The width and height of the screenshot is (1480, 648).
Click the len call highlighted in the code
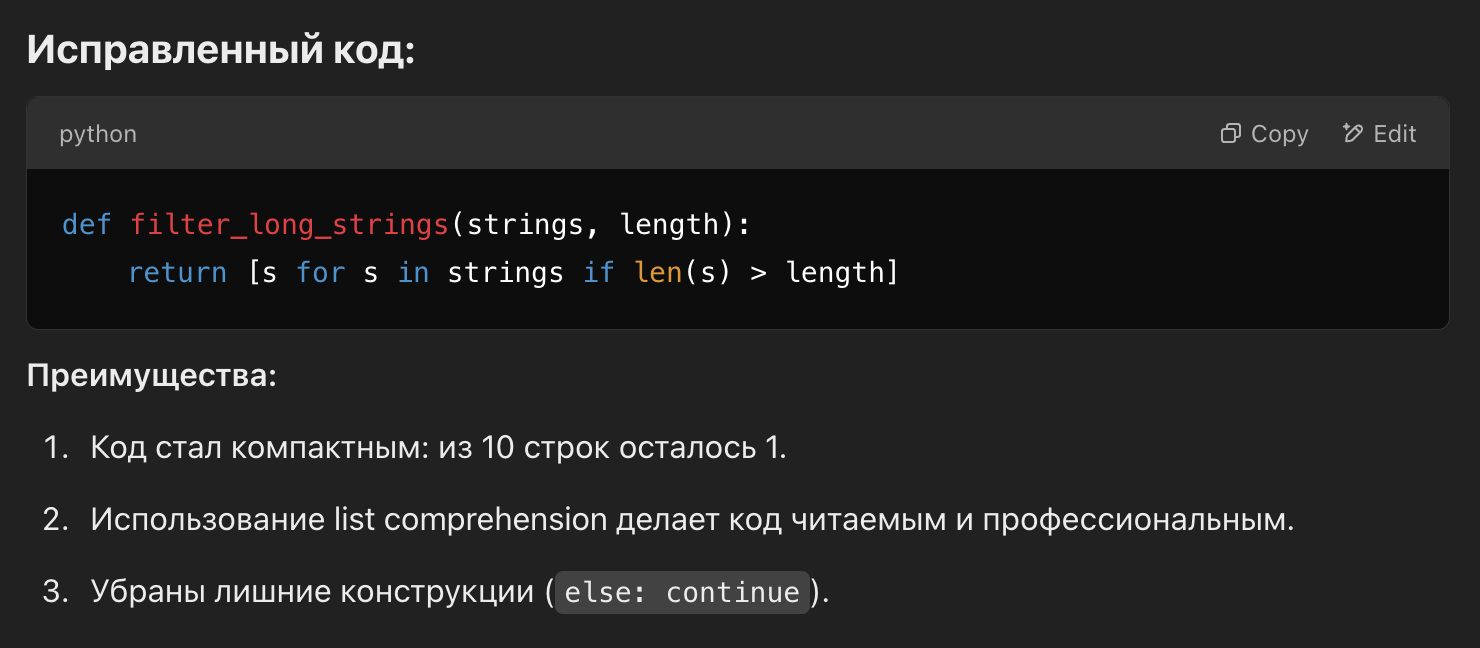659,272
